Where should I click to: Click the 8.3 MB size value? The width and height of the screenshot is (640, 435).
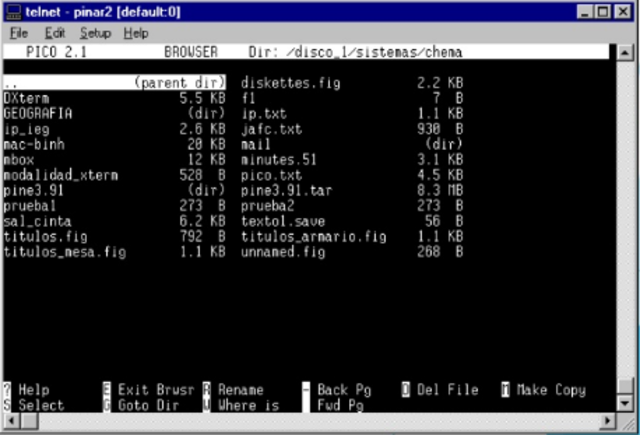tap(440, 191)
